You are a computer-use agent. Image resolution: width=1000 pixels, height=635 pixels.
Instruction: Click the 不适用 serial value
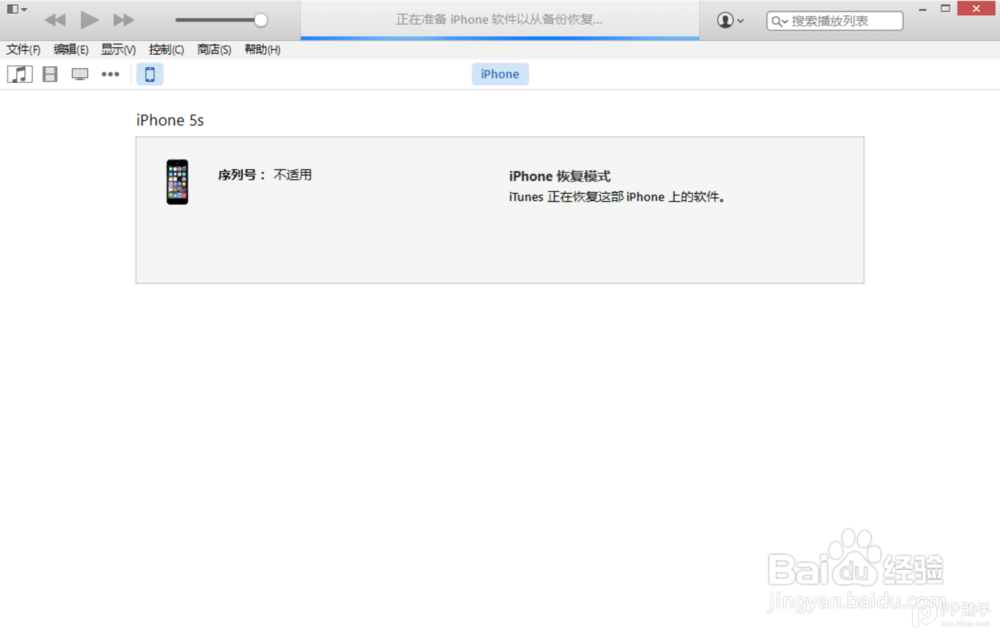(293, 175)
